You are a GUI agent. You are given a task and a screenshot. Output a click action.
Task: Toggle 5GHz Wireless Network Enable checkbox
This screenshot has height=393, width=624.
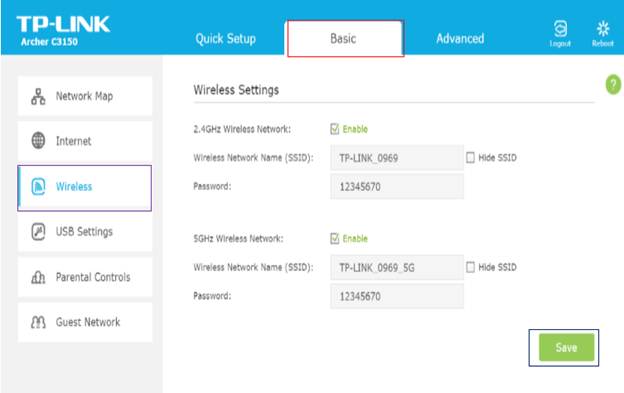(x=335, y=238)
